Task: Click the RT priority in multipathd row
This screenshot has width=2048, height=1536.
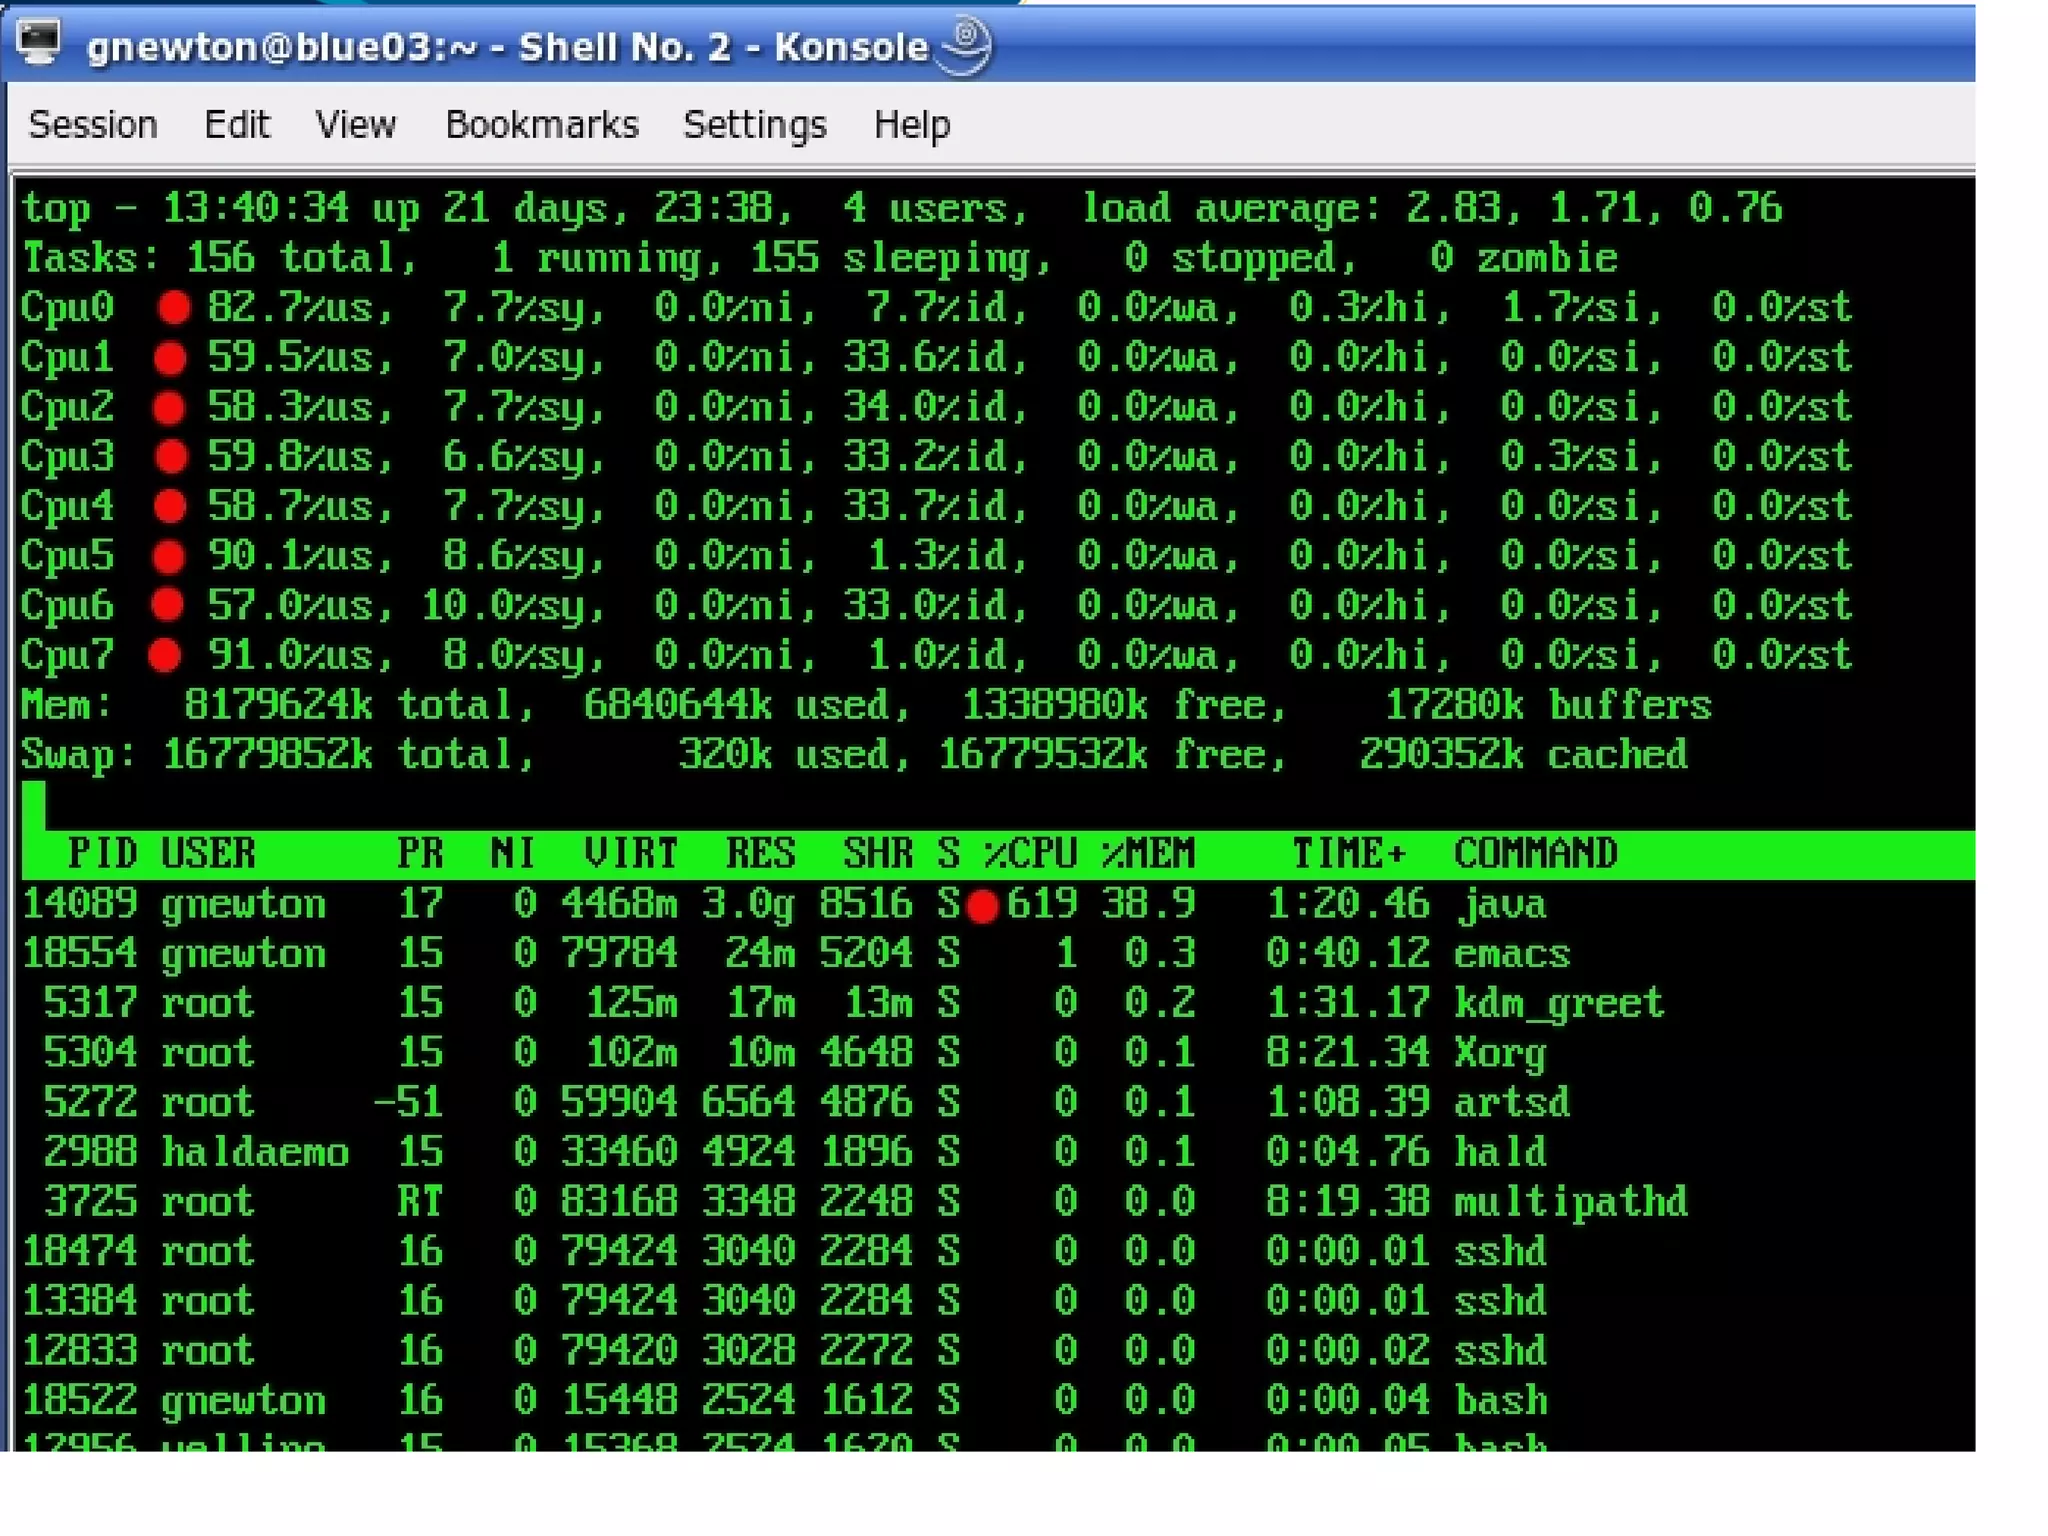Action: tap(420, 1202)
